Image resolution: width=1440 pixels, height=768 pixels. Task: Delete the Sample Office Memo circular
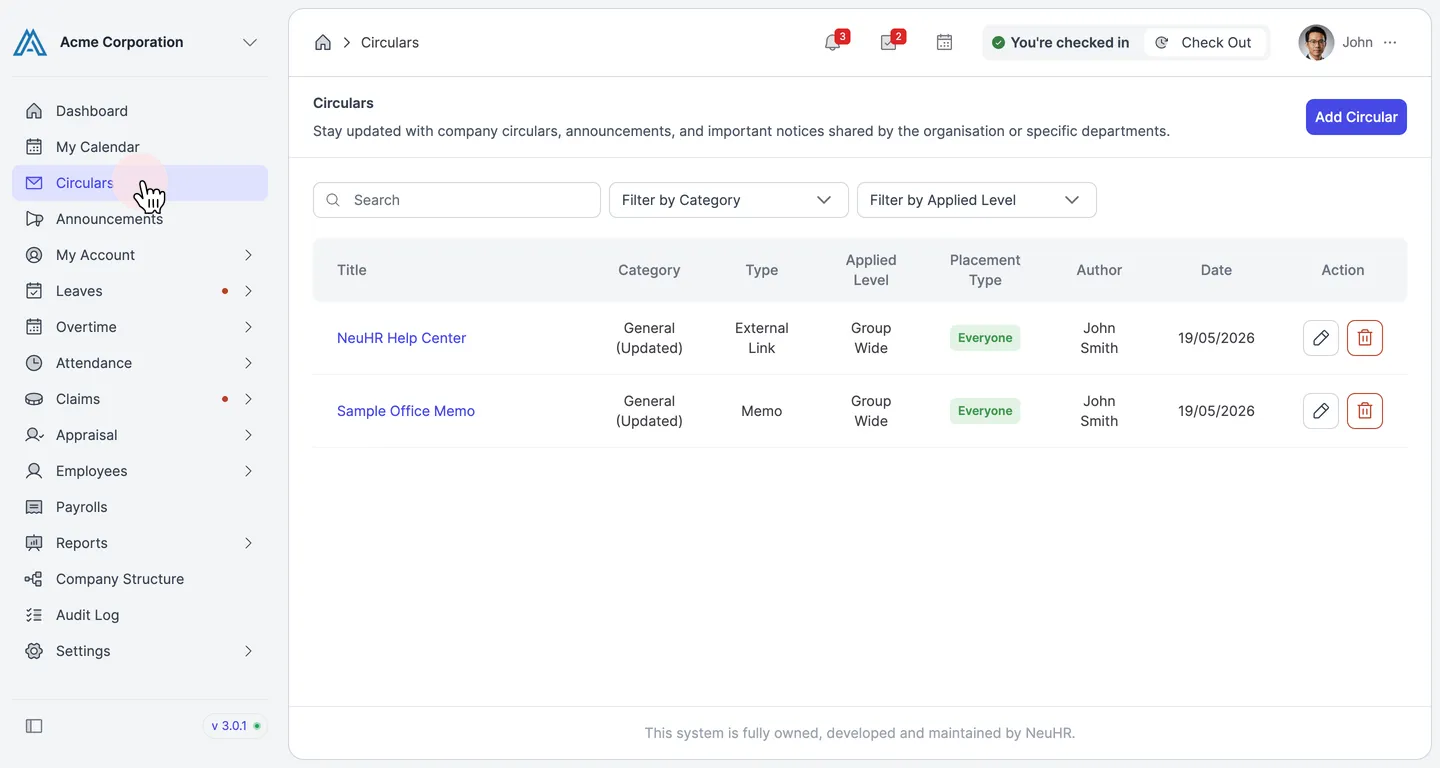tap(1365, 411)
